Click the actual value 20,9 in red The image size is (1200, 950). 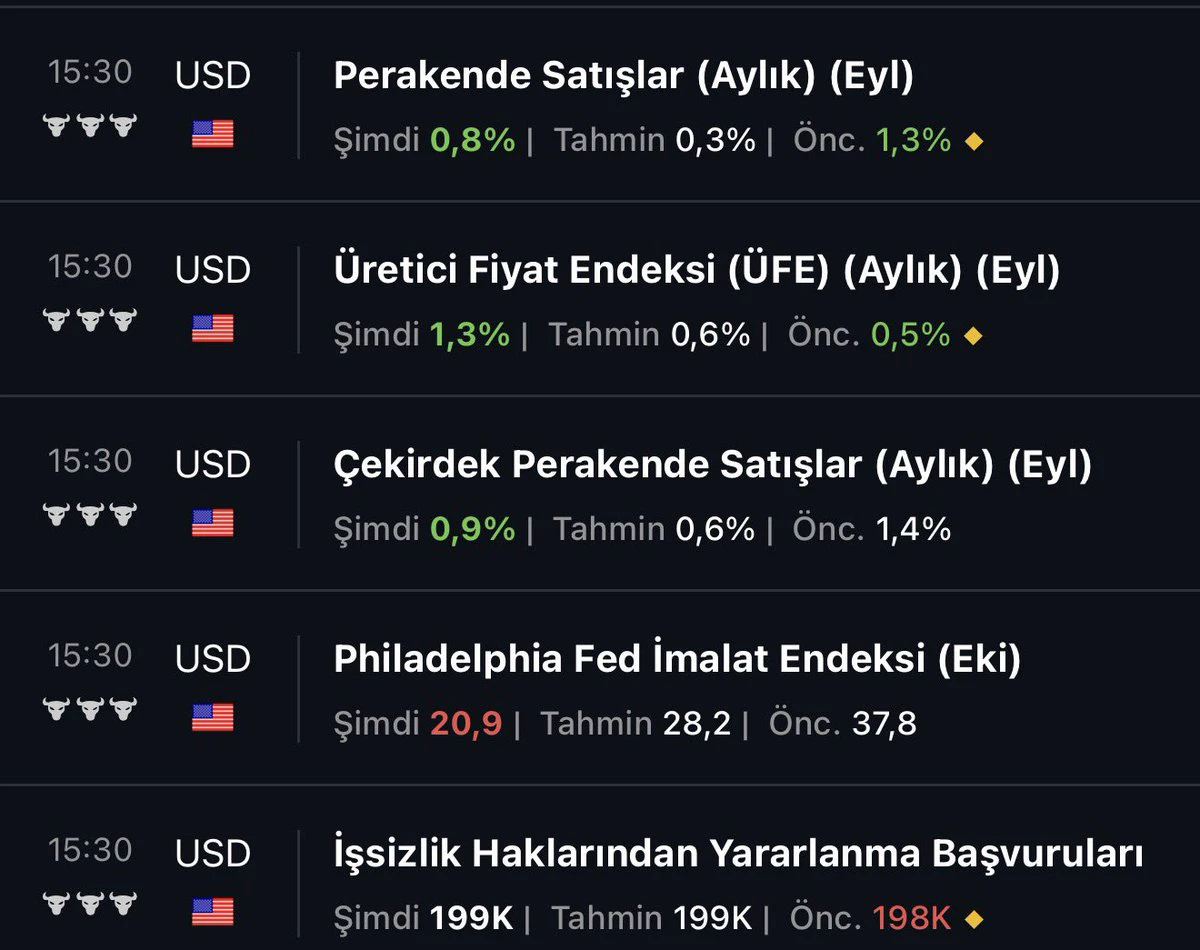pos(466,723)
